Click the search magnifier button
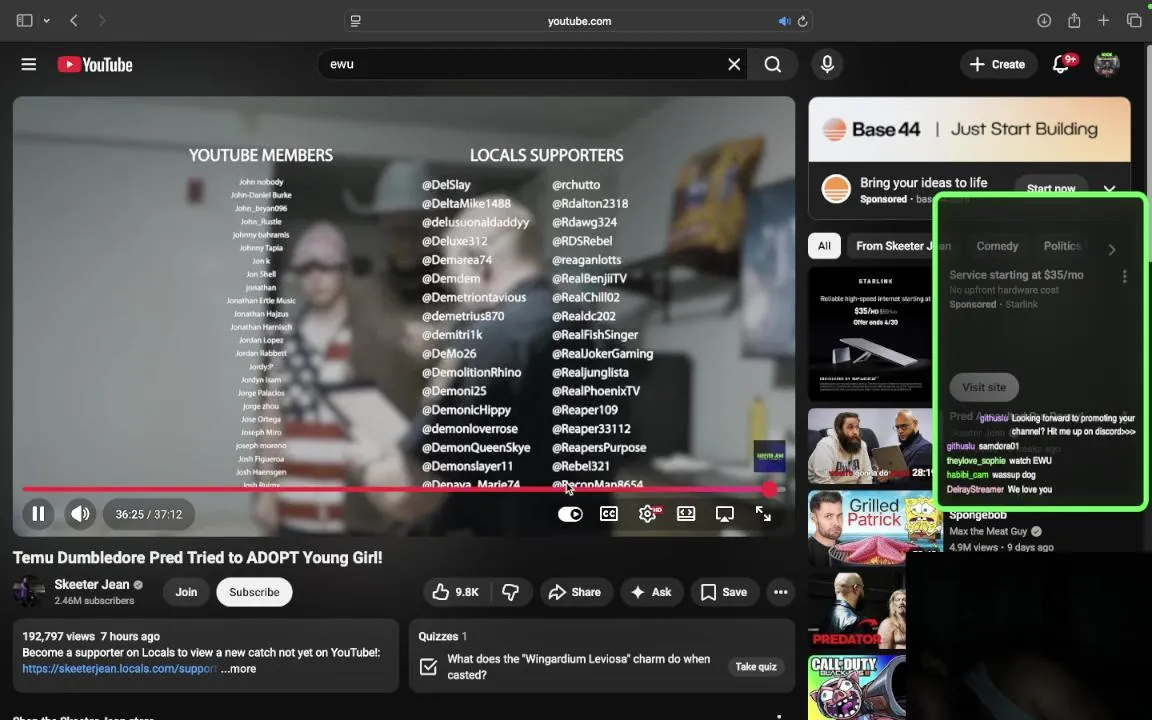This screenshot has width=1152, height=720. (772, 65)
